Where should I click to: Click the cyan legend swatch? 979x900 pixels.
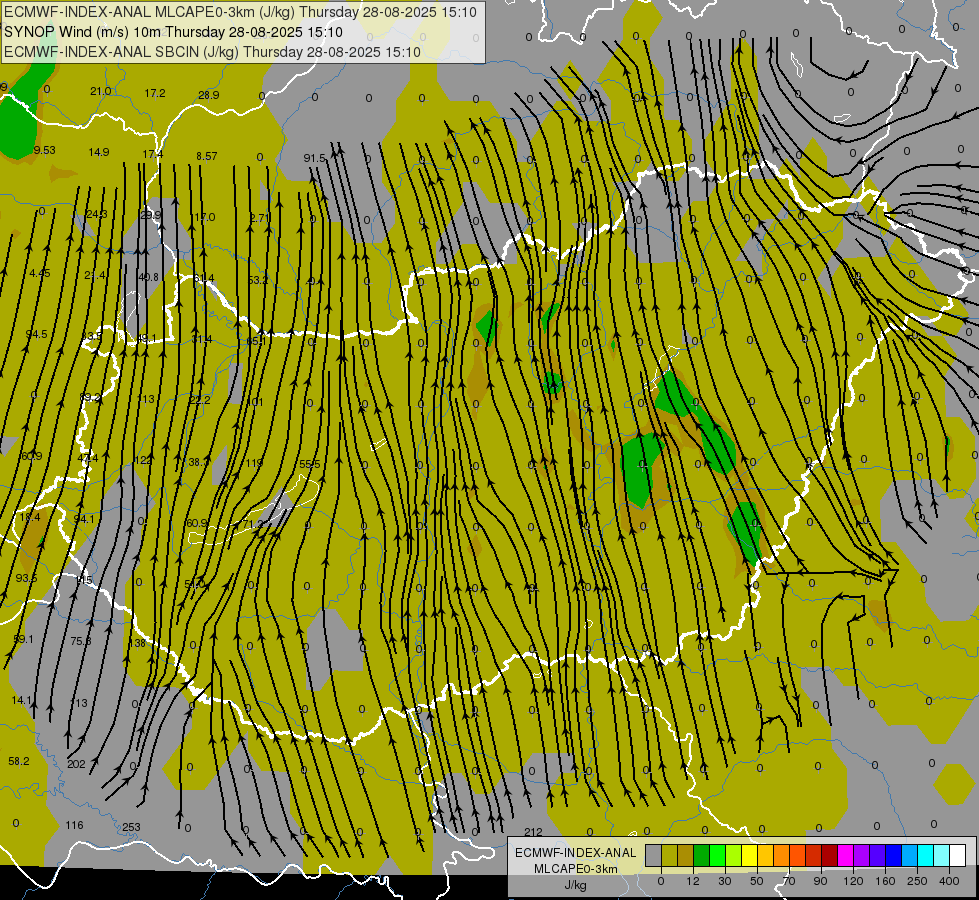[x=927, y=856]
